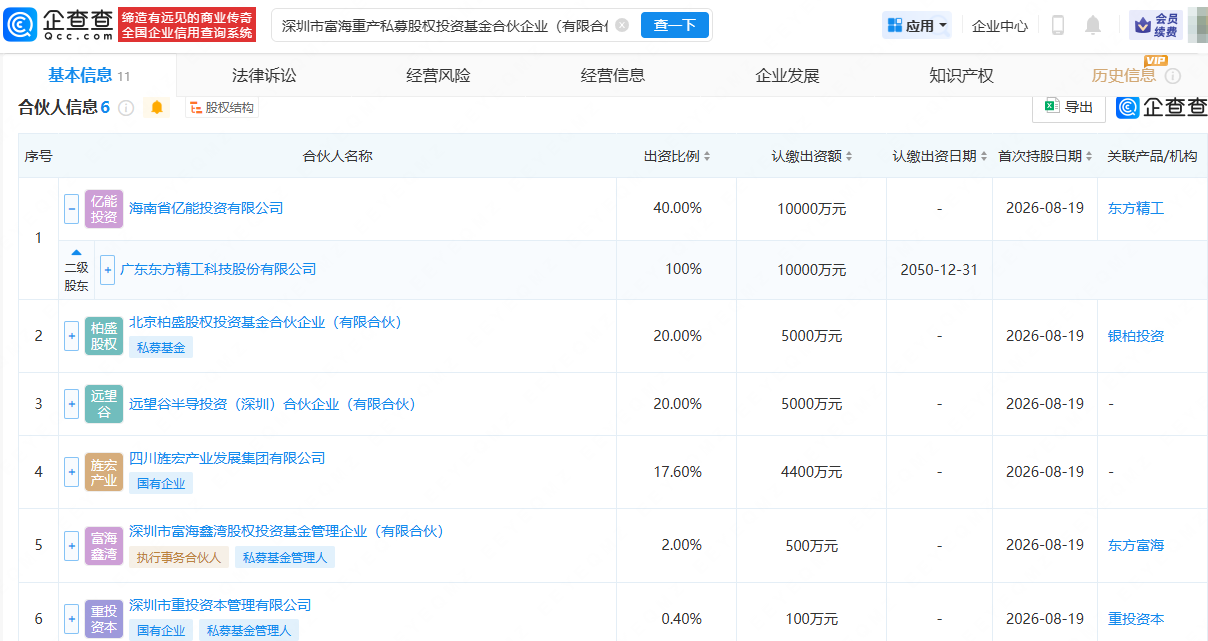
Task: Expand the 四川旌宏产业发展集团 row
Action: click(x=71, y=472)
